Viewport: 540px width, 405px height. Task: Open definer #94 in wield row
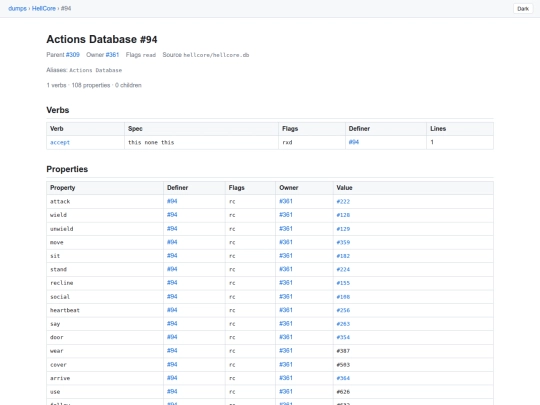pos(172,215)
